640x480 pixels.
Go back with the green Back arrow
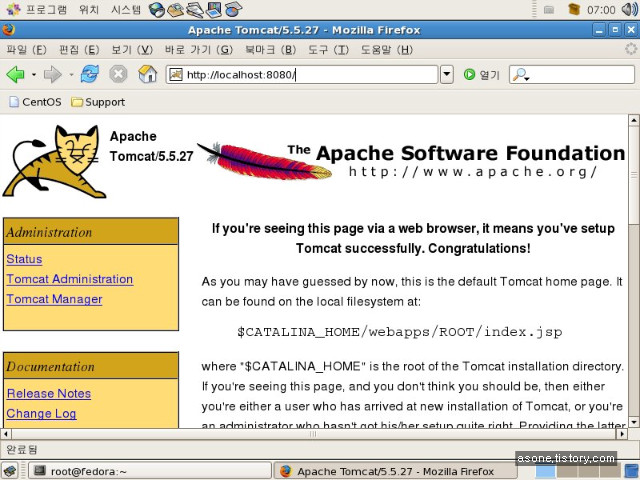pos(16,75)
